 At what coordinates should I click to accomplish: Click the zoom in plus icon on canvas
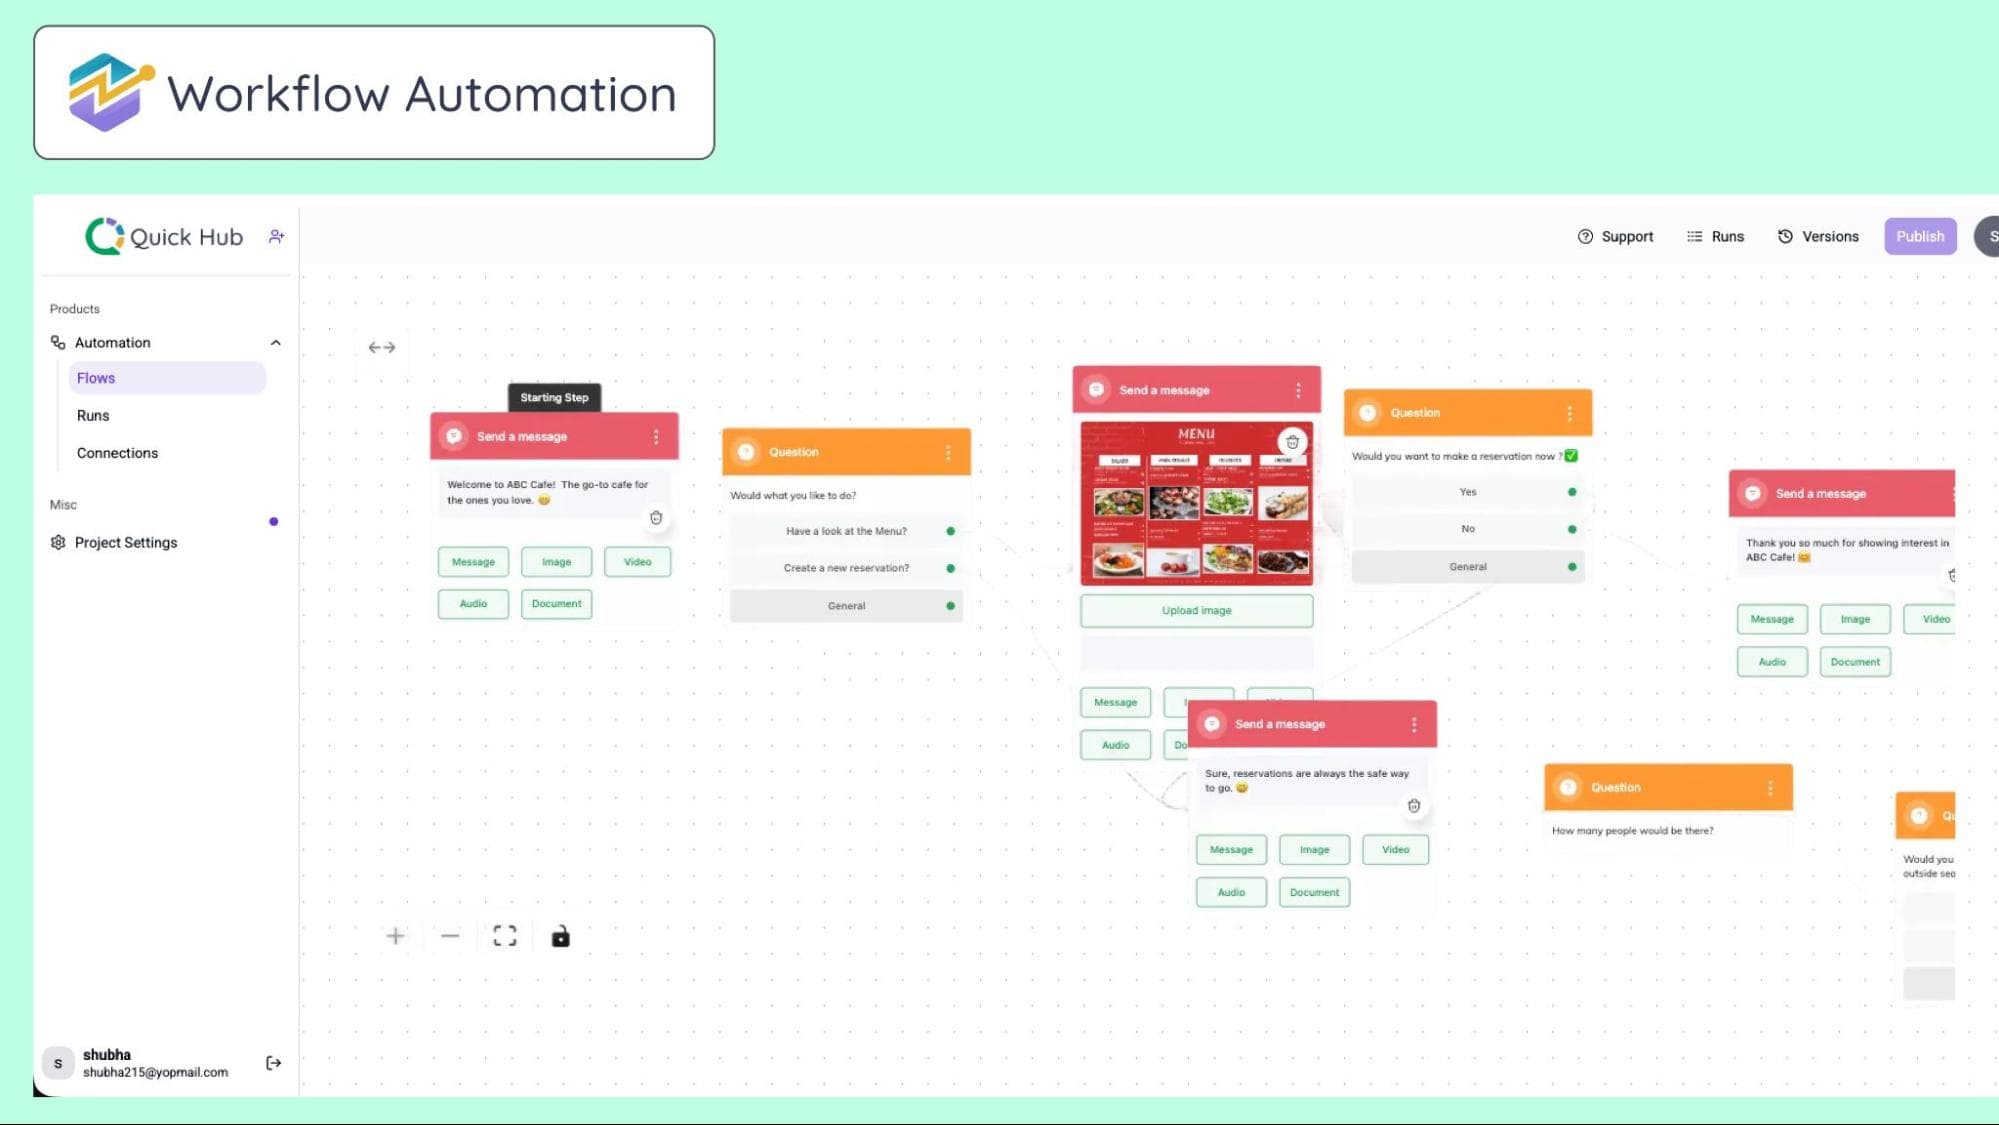click(395, 936)
